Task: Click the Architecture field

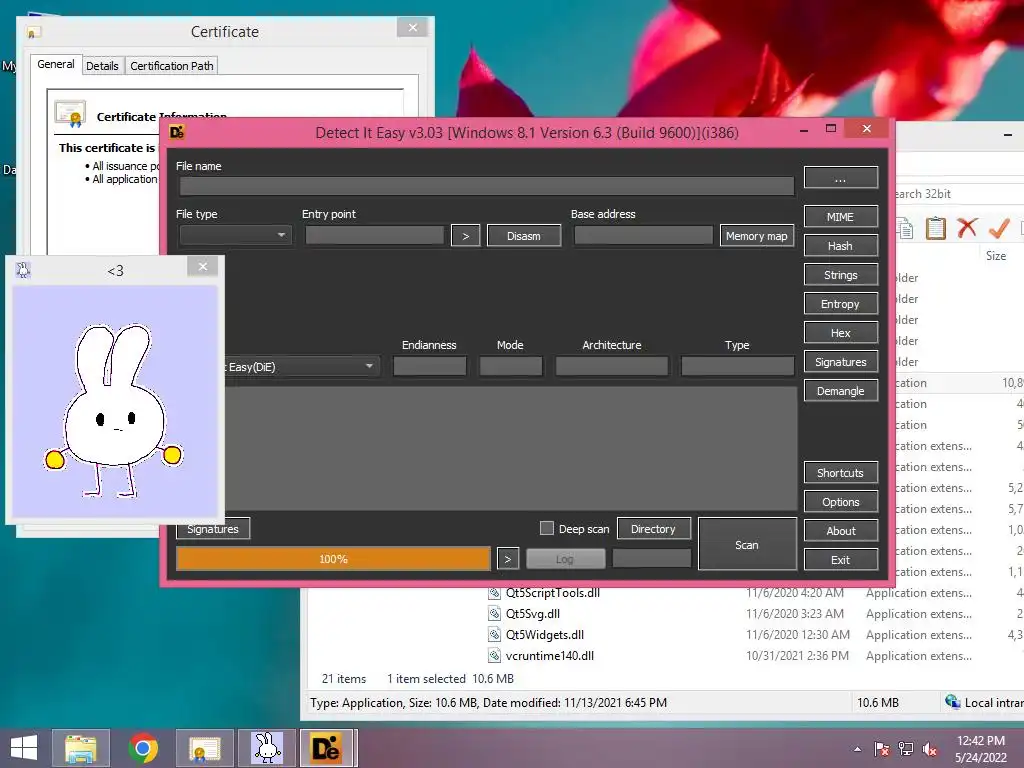Action: point(612,366)
